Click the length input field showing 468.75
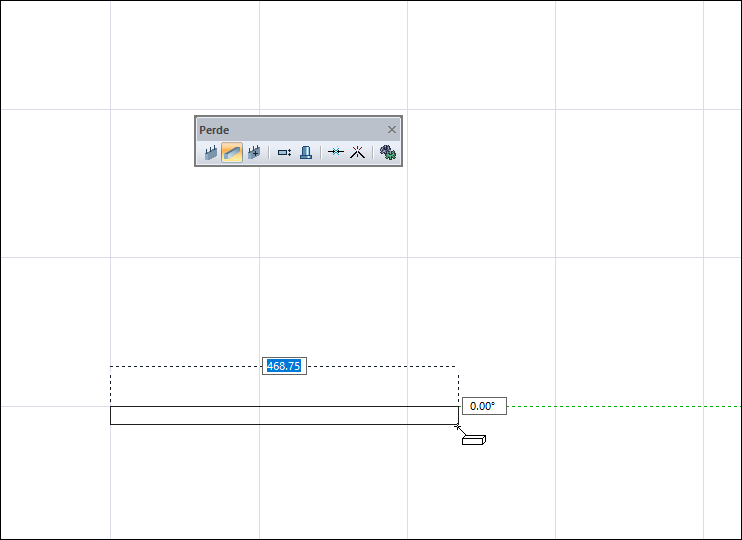The width and height of the screenshot is (742, 540). point(284,366)
